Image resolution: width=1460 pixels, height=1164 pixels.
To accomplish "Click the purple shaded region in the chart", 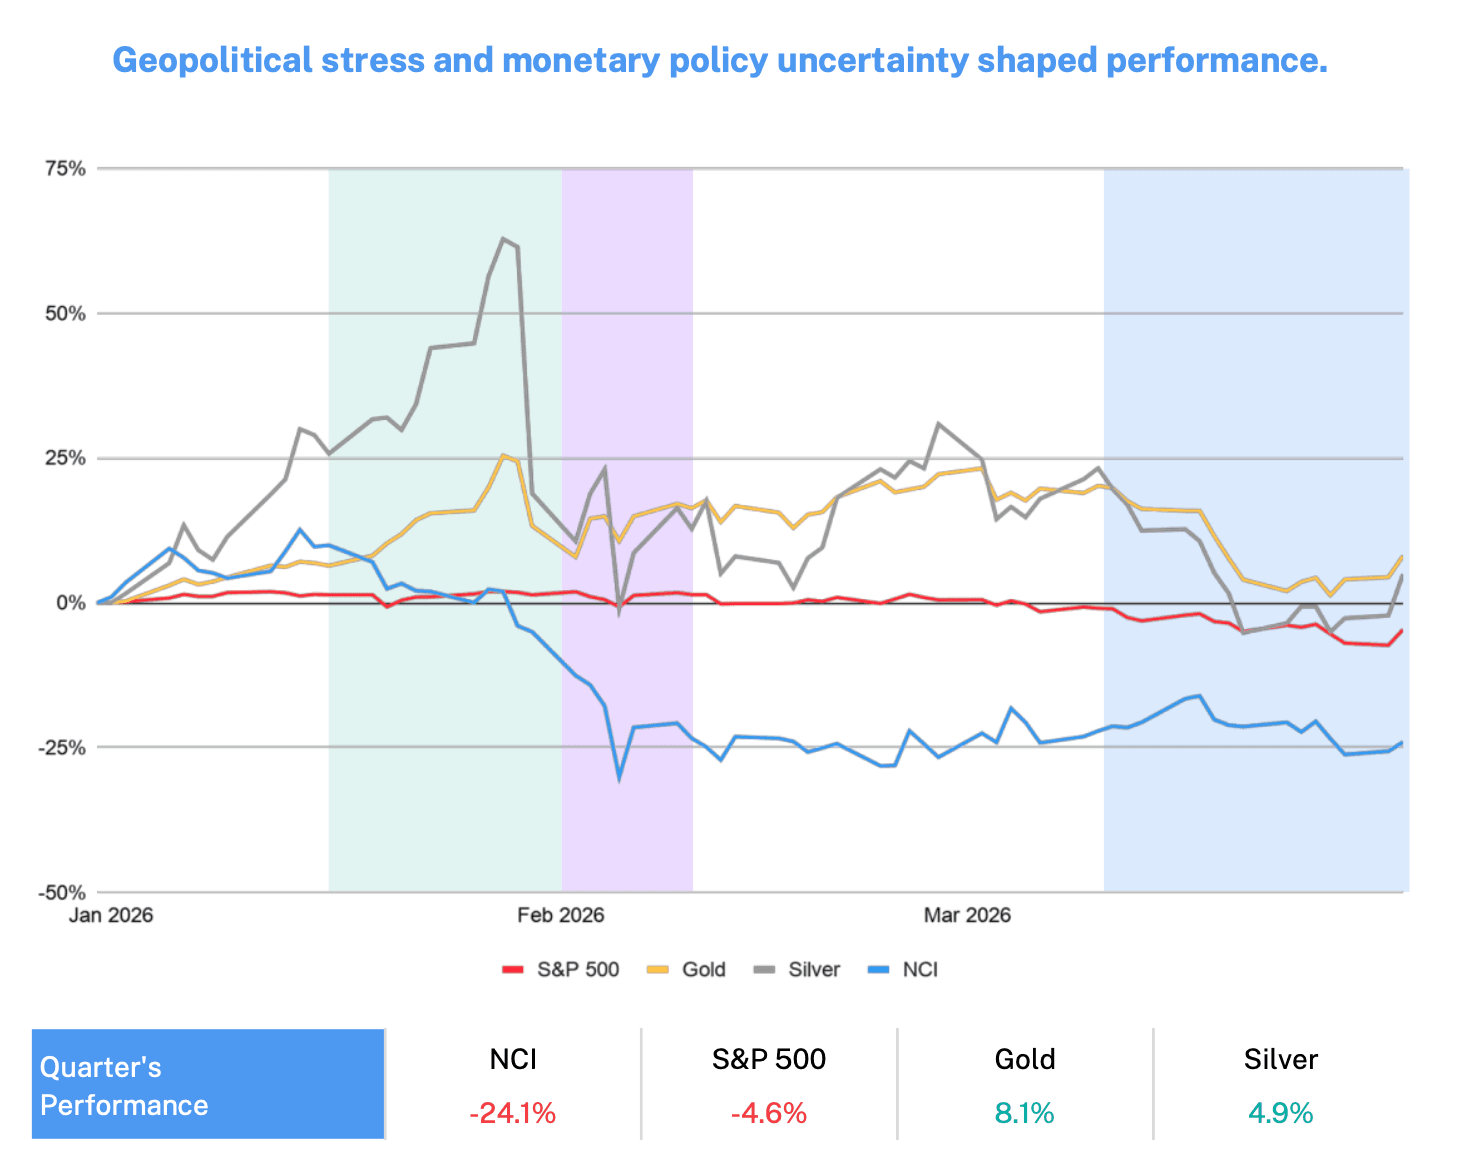I will tap(627, 400).
